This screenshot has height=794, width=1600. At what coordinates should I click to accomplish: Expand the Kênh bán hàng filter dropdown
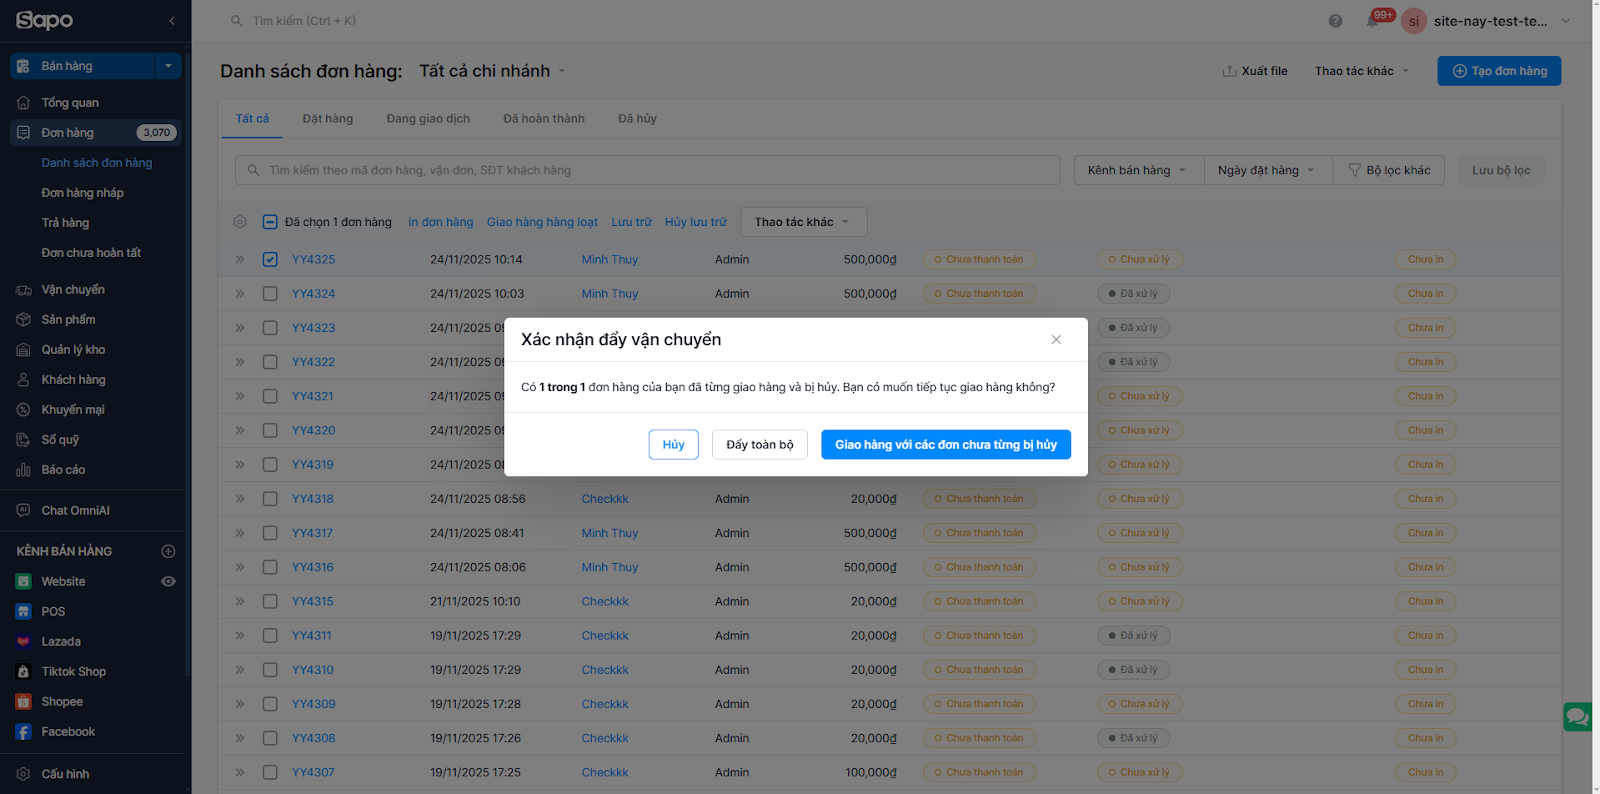click(1137, 170)
